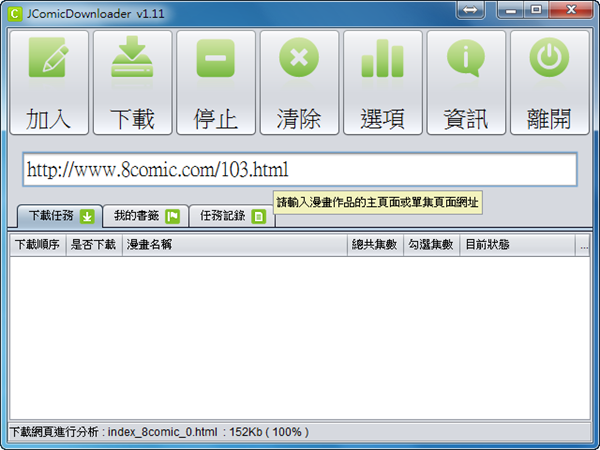
Task: Maximize the JComicDownloader window
Action: pyautogui.click(x=536, y=10)
